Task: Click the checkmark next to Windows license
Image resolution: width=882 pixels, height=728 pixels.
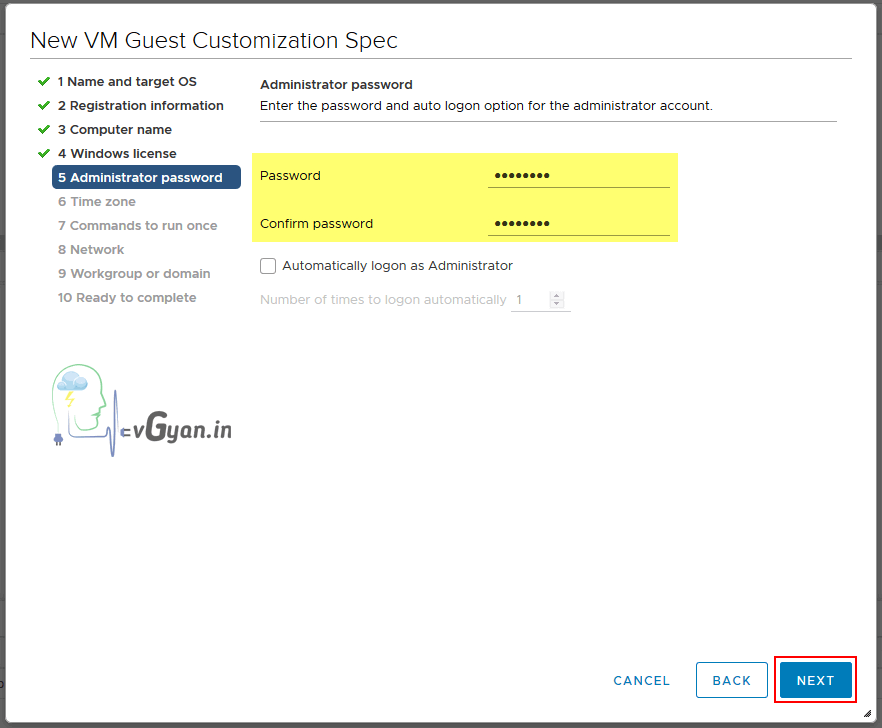Action: 43,153
